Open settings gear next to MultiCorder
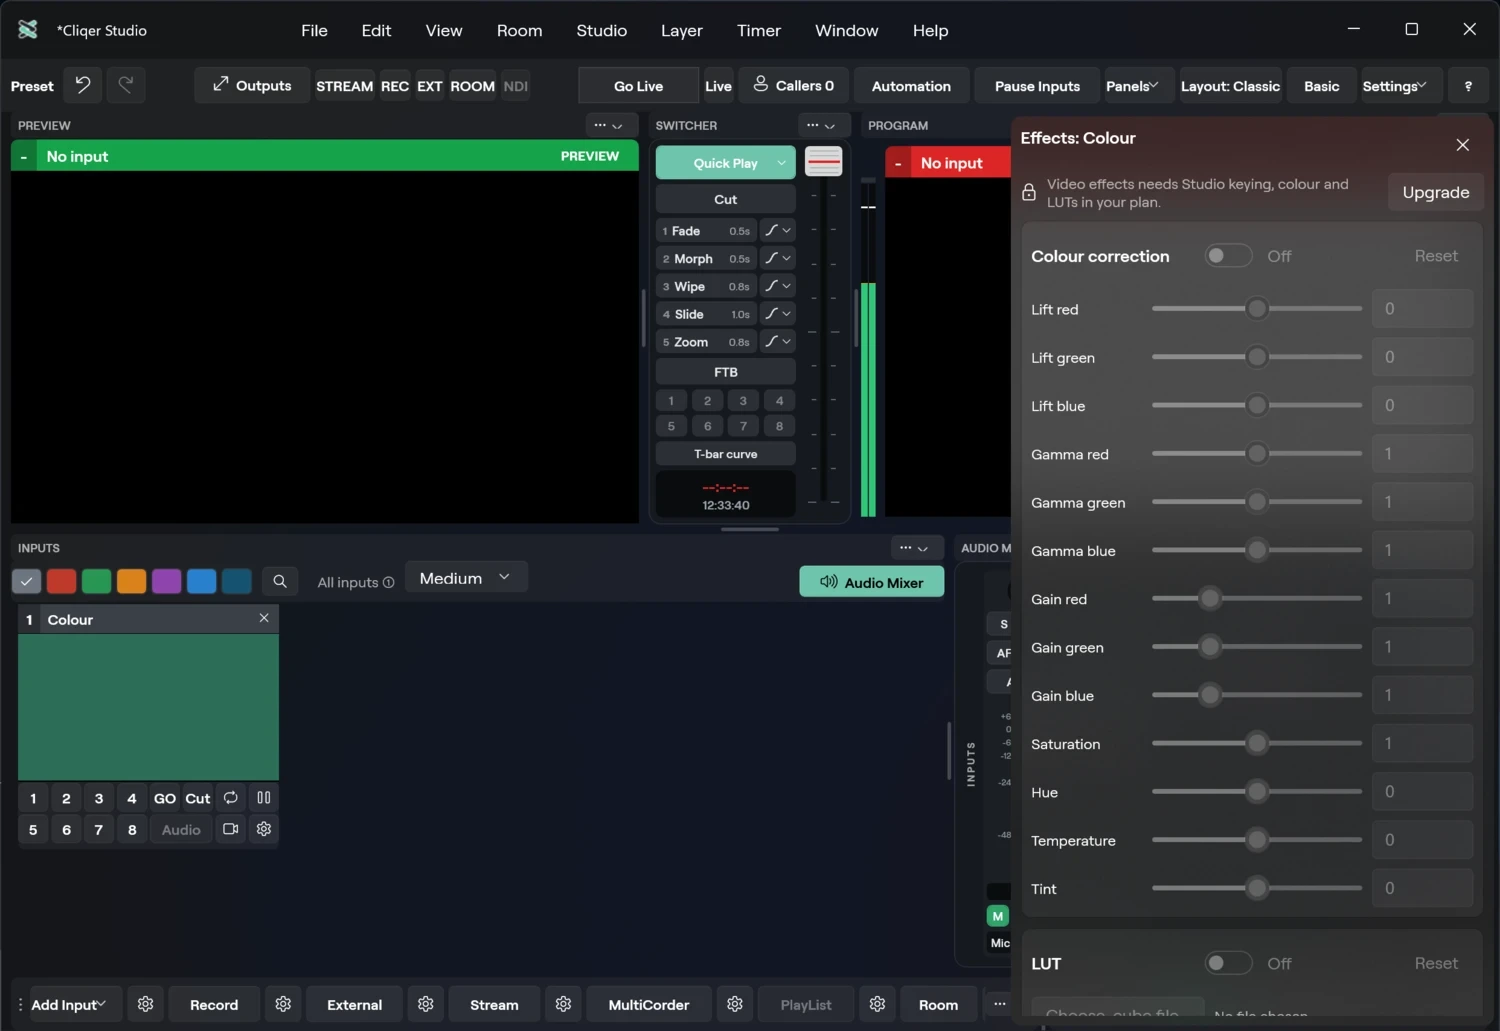Image resolution: width=1500 pixels, height=1031 pixels. tap(735, 1004)
